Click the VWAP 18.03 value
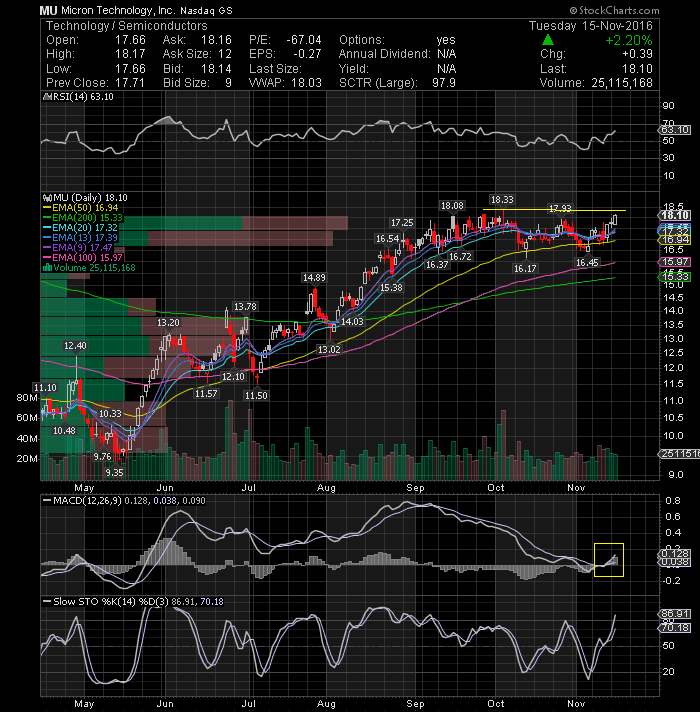The width and height of the screenshot is (700, 712). 306,83
